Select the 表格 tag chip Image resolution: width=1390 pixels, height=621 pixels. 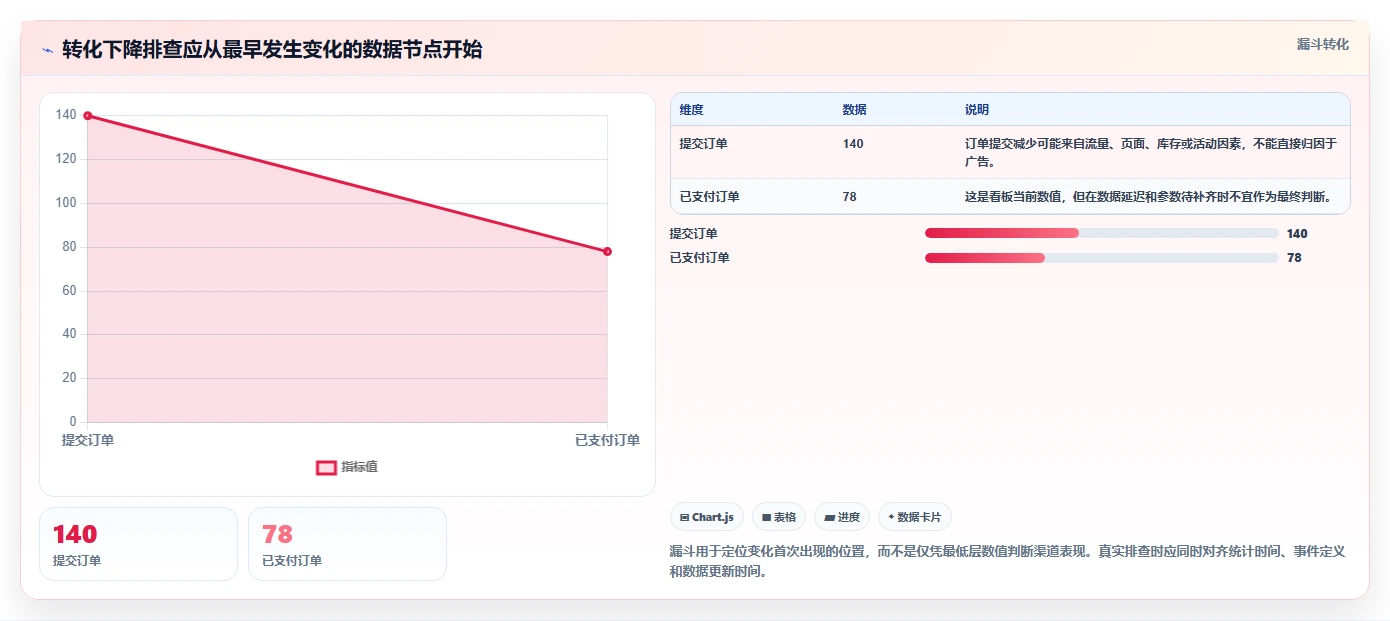pos(778,517)
